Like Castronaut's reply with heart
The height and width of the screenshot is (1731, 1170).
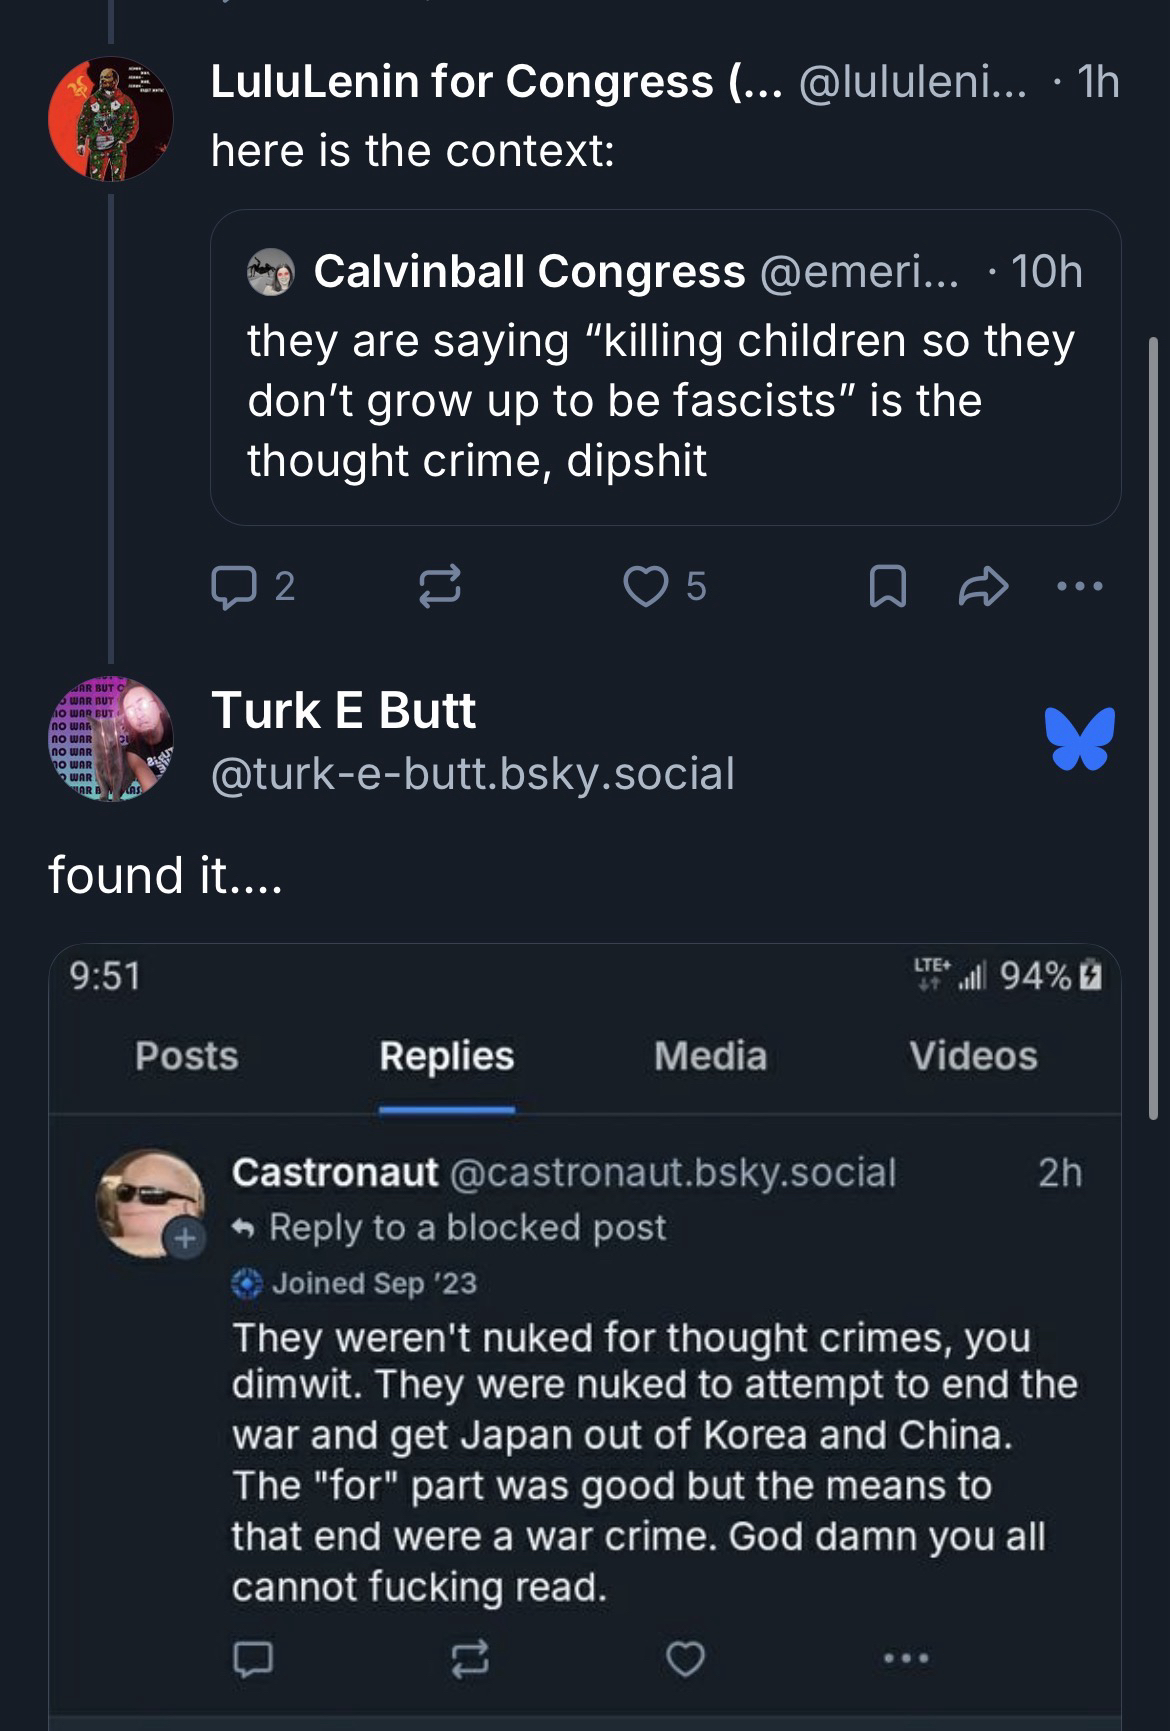tap(685, 1659)
